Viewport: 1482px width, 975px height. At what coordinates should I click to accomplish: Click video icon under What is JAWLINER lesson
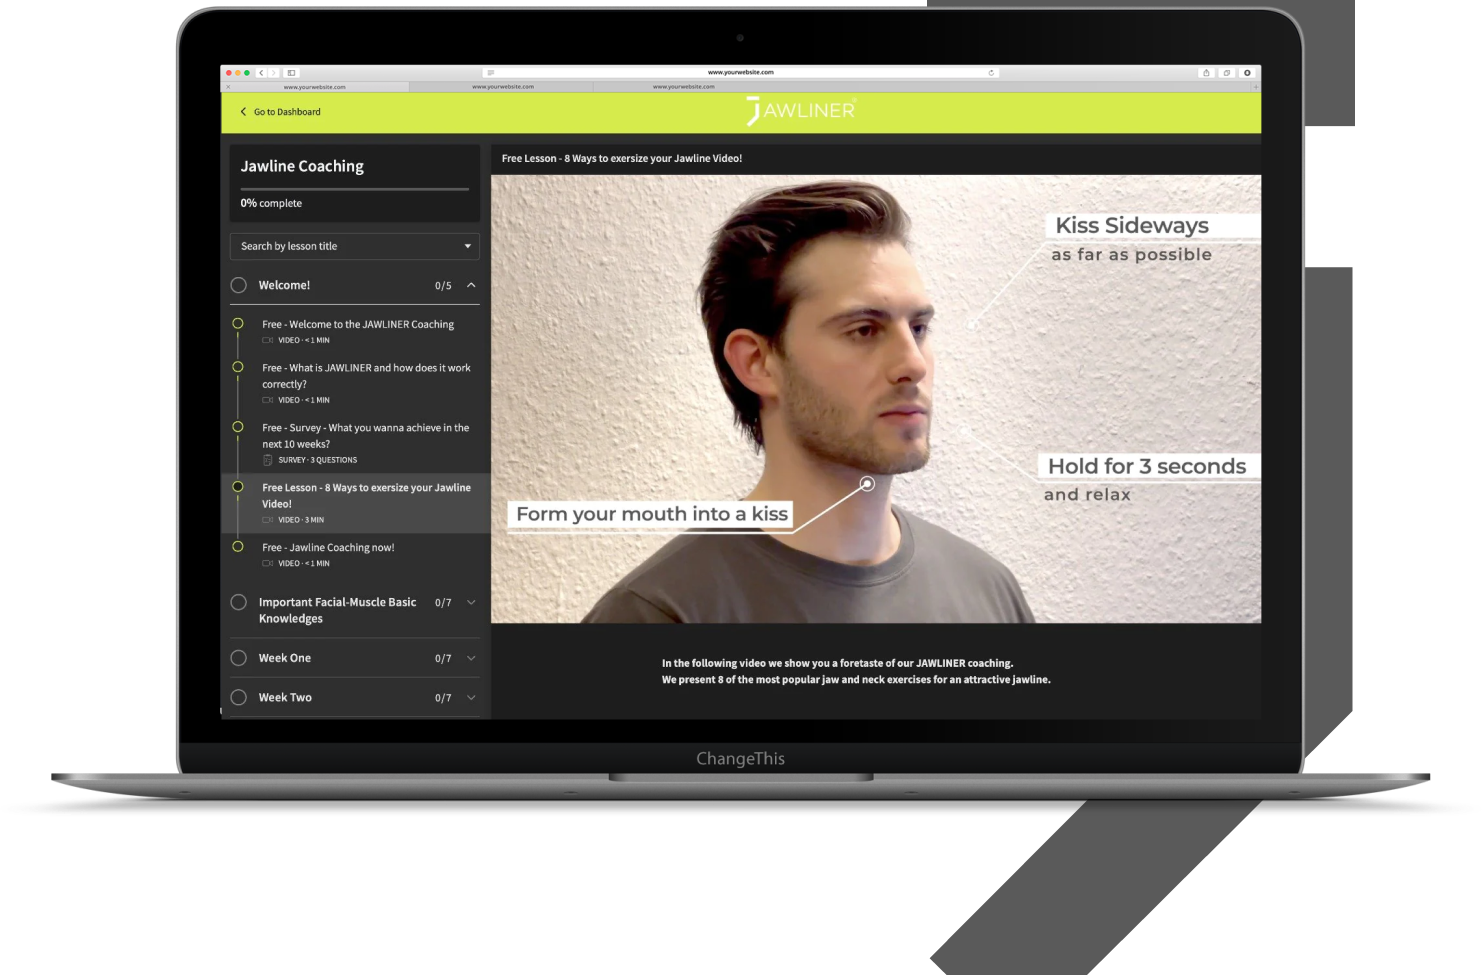tap(267, 400)
